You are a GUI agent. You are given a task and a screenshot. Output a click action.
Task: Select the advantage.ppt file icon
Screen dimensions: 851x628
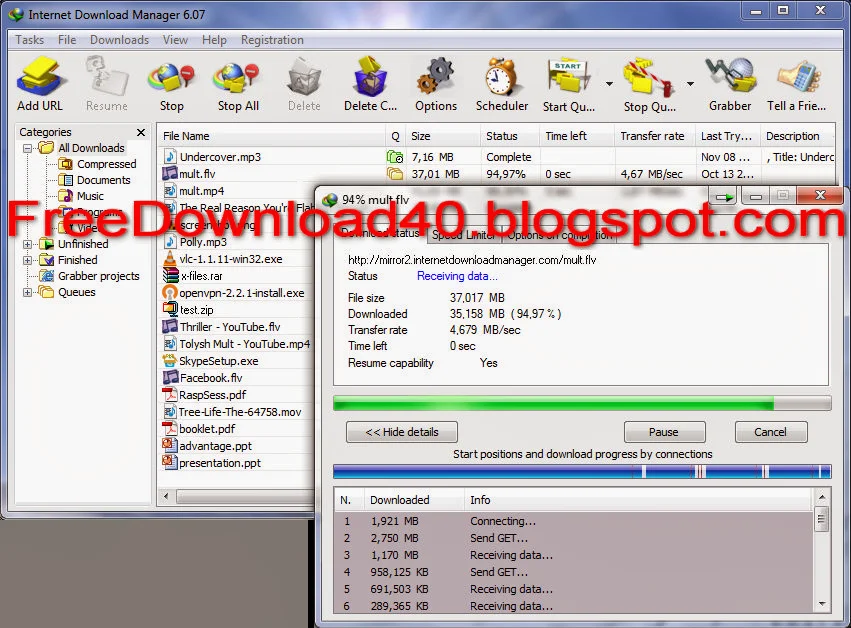tap(170, 446)
